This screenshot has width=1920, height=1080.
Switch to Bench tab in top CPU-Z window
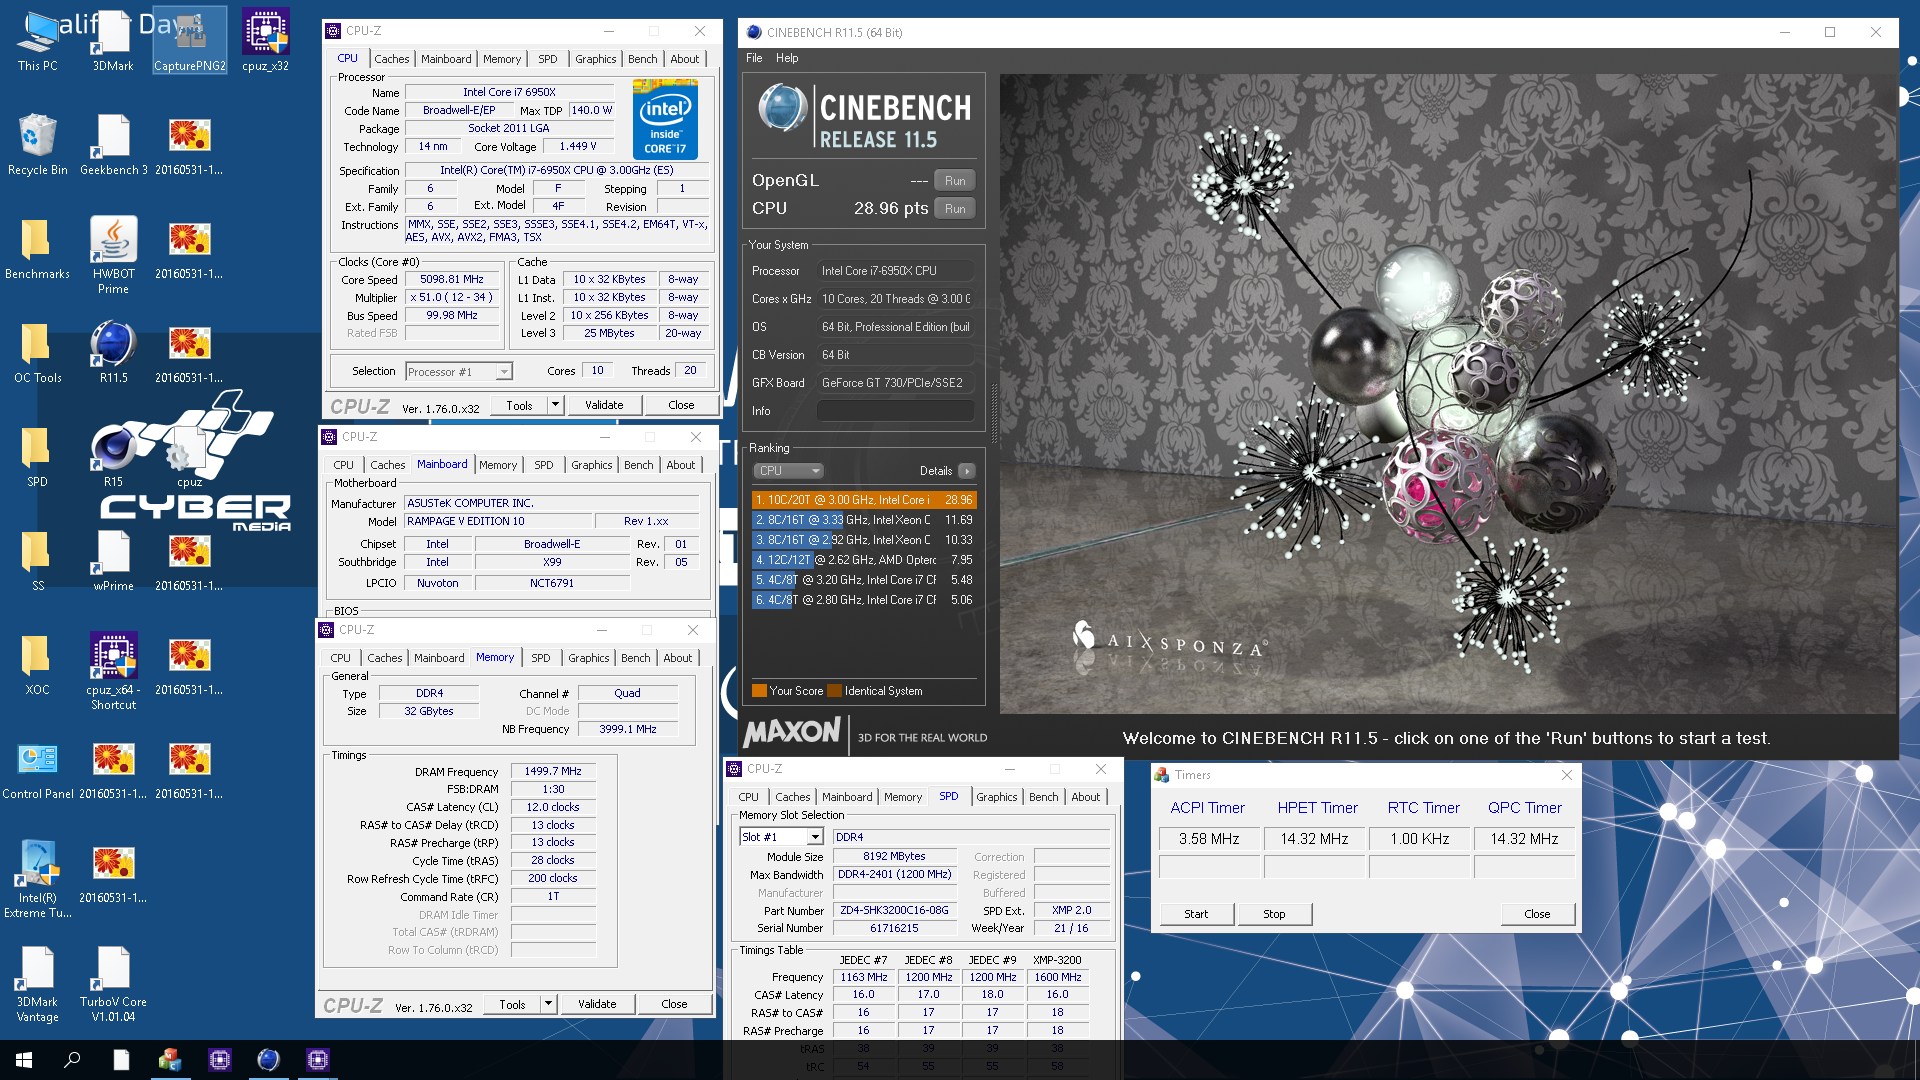tap(643, 59)
